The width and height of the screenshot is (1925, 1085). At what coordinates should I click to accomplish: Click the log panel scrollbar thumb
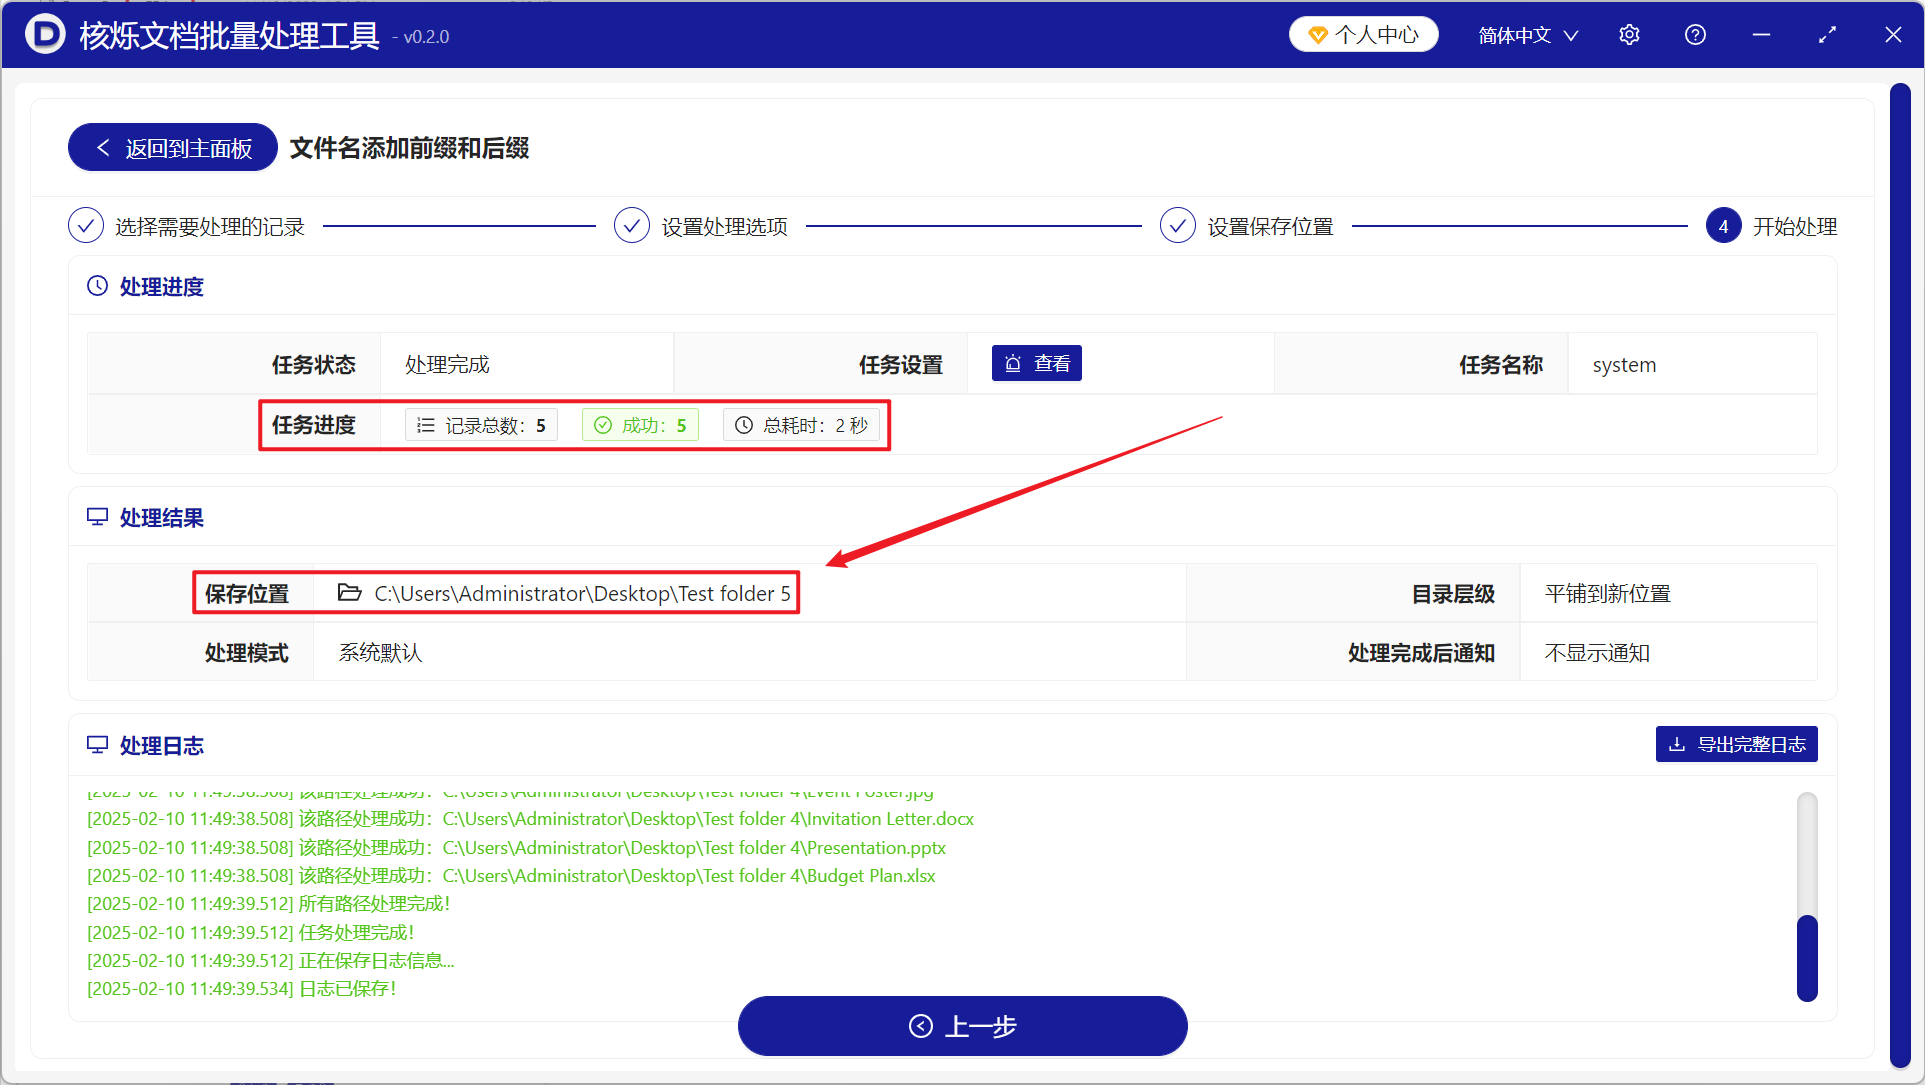click(1807, 957)
